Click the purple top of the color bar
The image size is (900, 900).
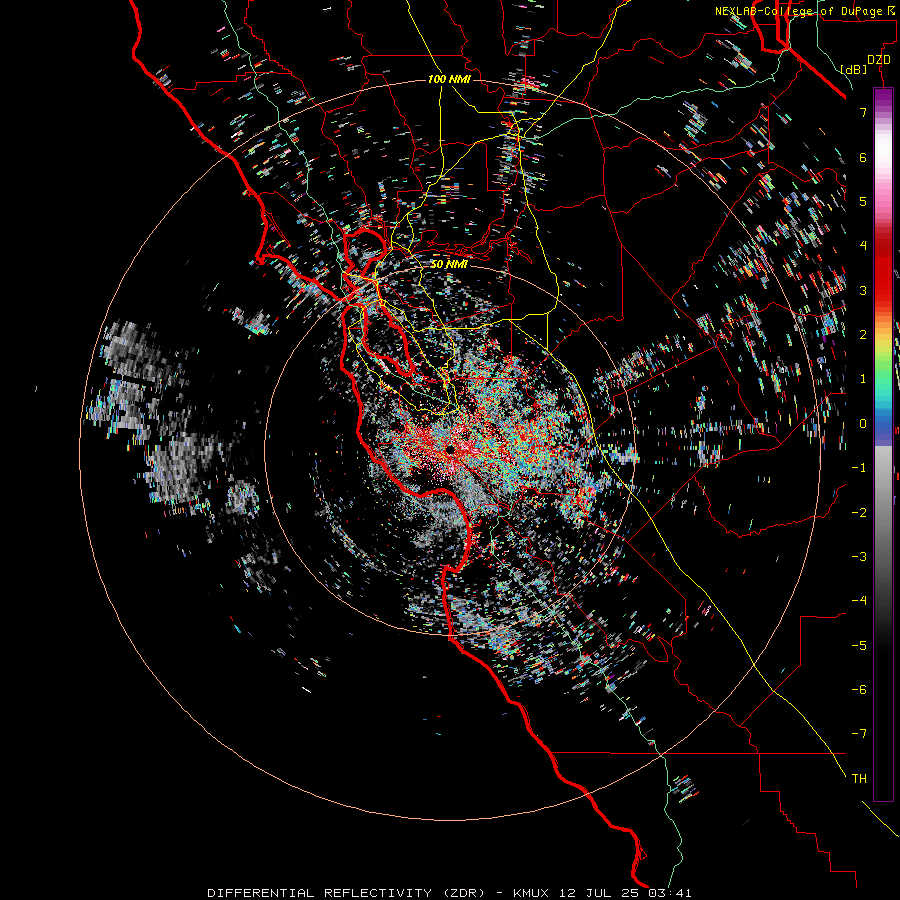point(883,98)
